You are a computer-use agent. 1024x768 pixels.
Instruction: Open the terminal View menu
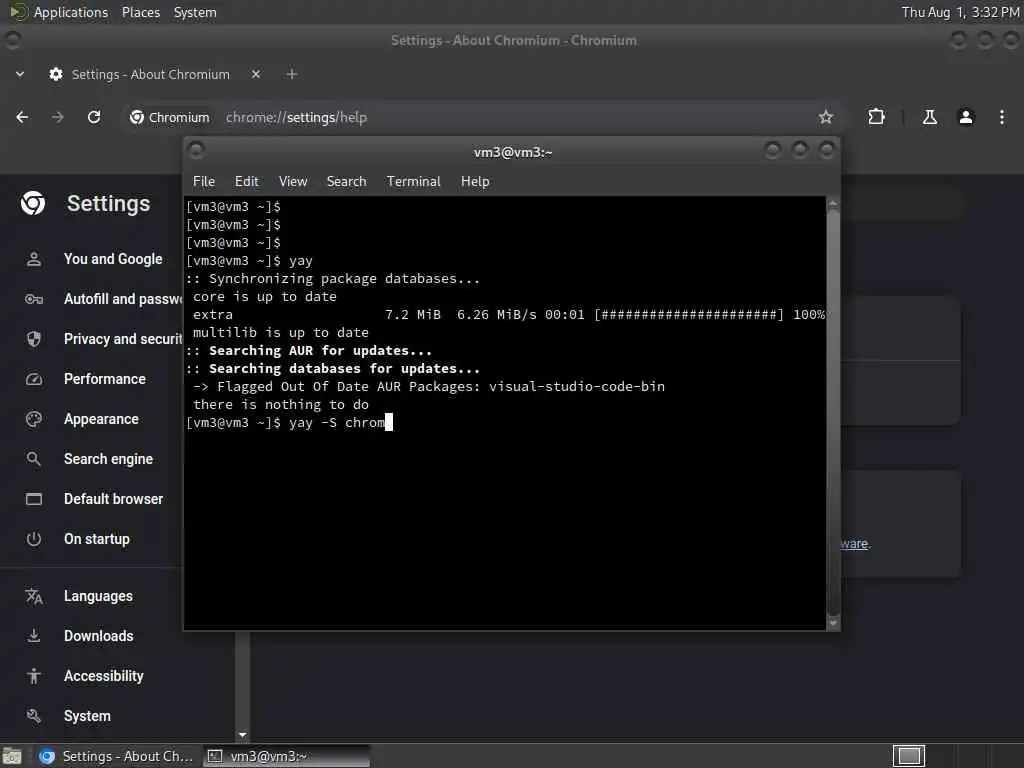(293, 182)
